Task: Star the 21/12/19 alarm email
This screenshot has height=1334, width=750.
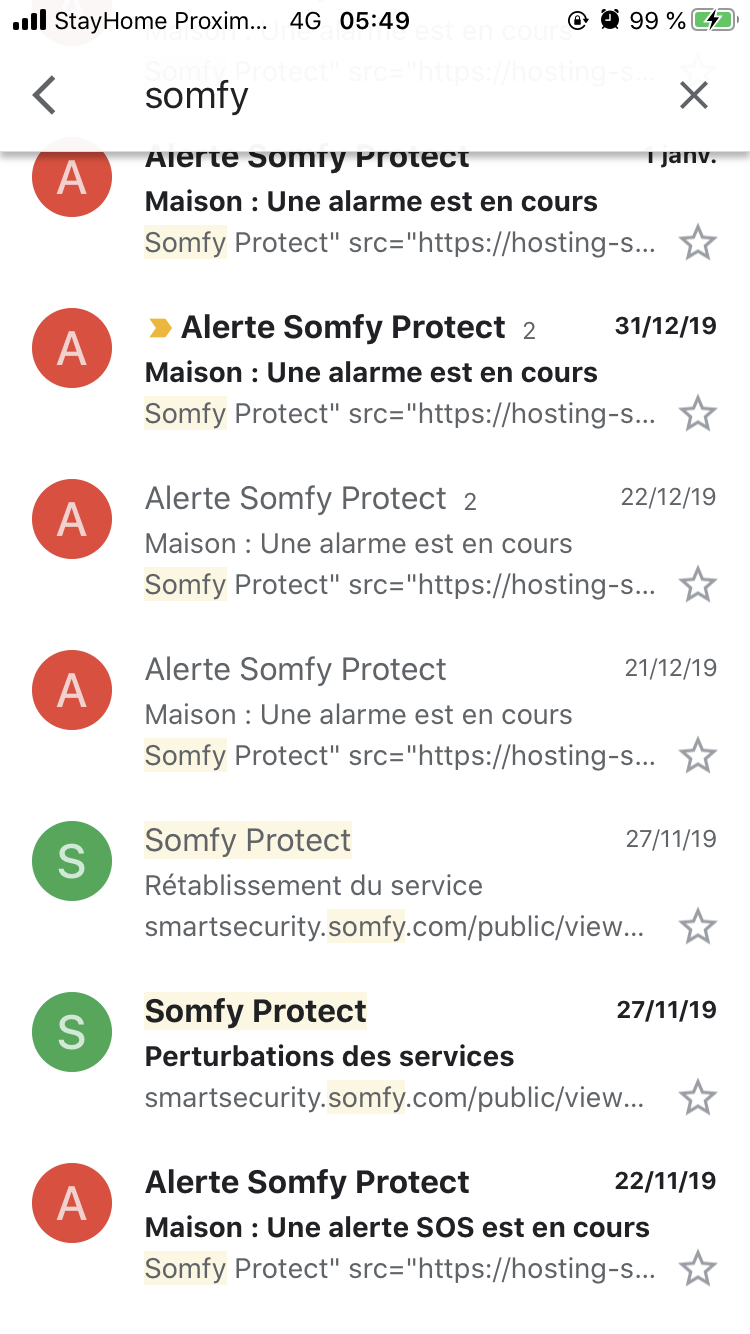Action: coord(697,756)
